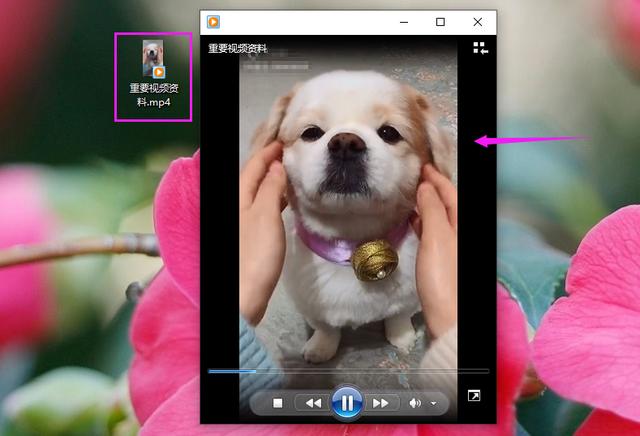This screenshot has height=436, width=640.
Task: Click the 重要视频资料 title in the player
Action: click(238, 49)
